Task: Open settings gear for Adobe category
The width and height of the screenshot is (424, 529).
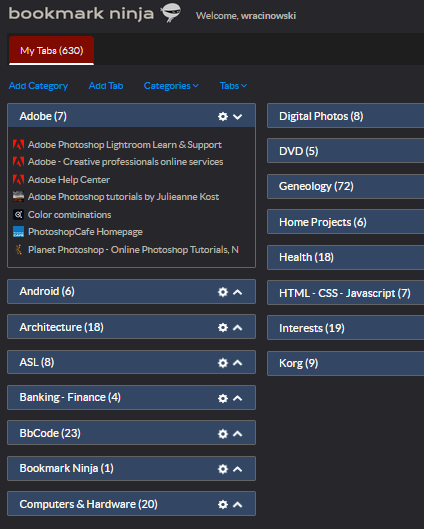Action: [223, 116]
